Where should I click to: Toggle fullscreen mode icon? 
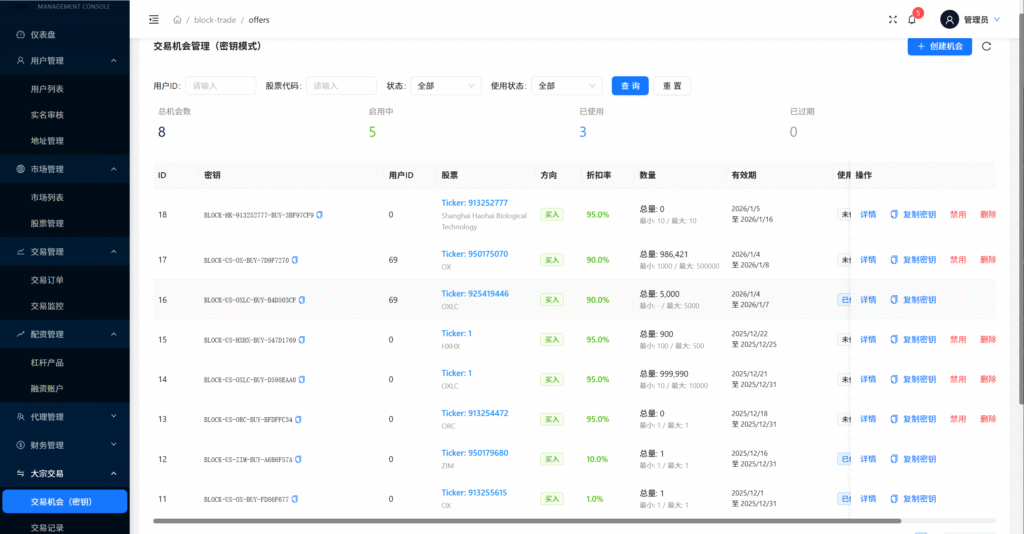pyautogui.click(x=893, y=19)
